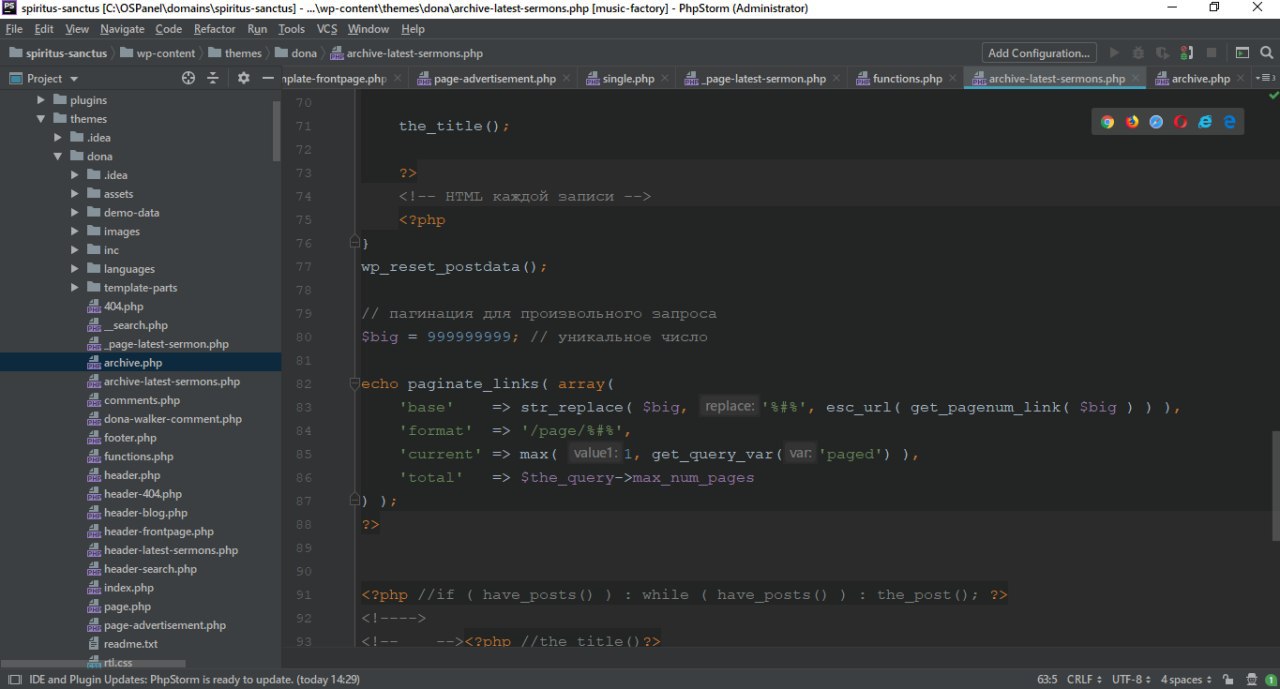Toggle fold marker at line 87
Screen dimensions: 1280x689
tap(354, 498)
